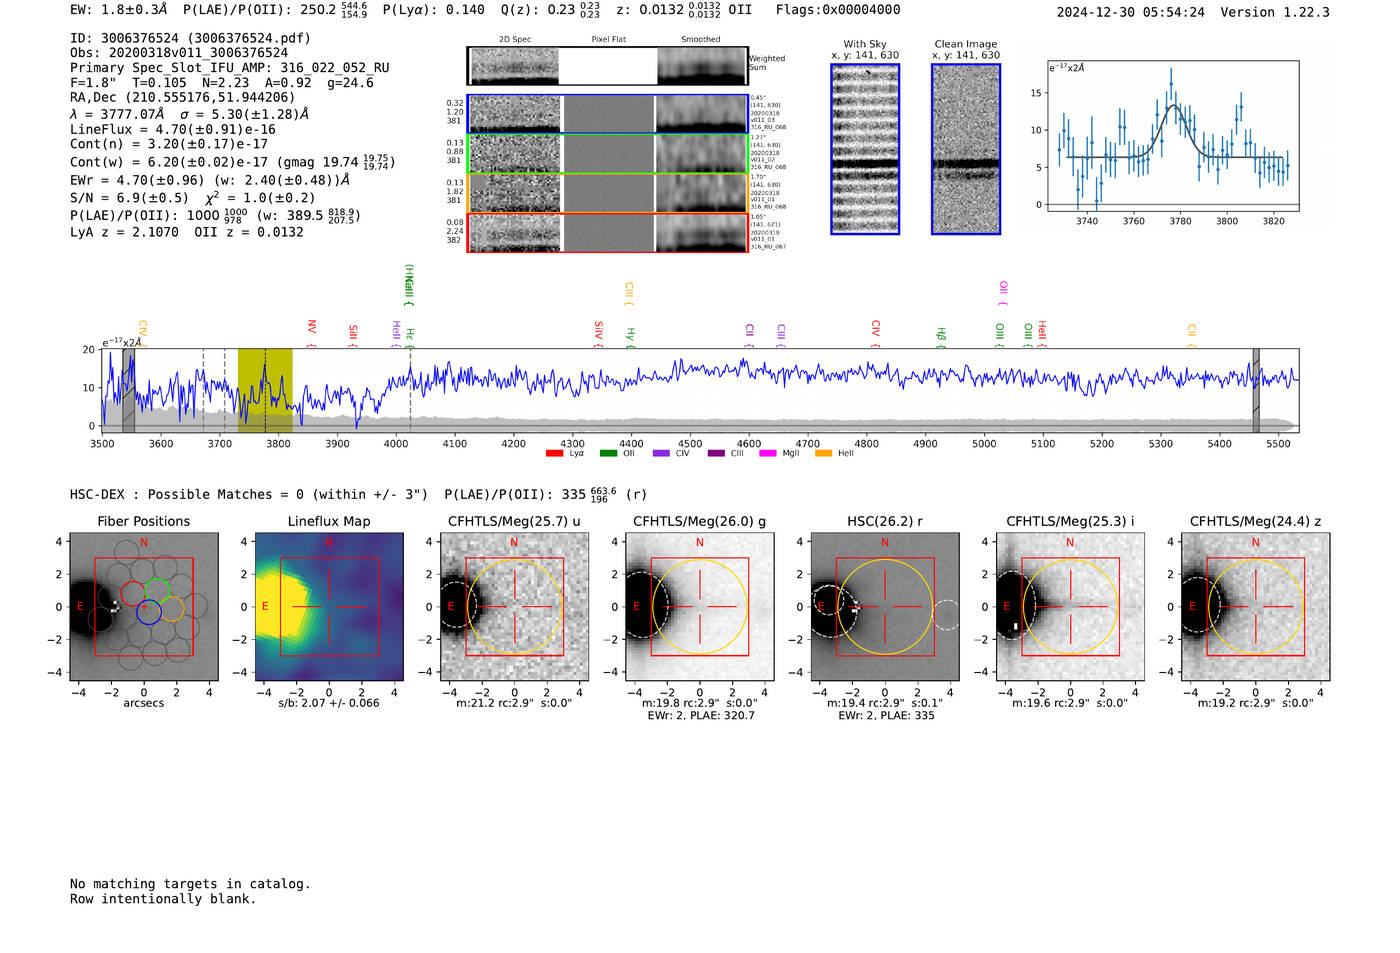Click the 'Pixel Flat' column header
Screen dimensions: 1400x953
tap(608, 40)
